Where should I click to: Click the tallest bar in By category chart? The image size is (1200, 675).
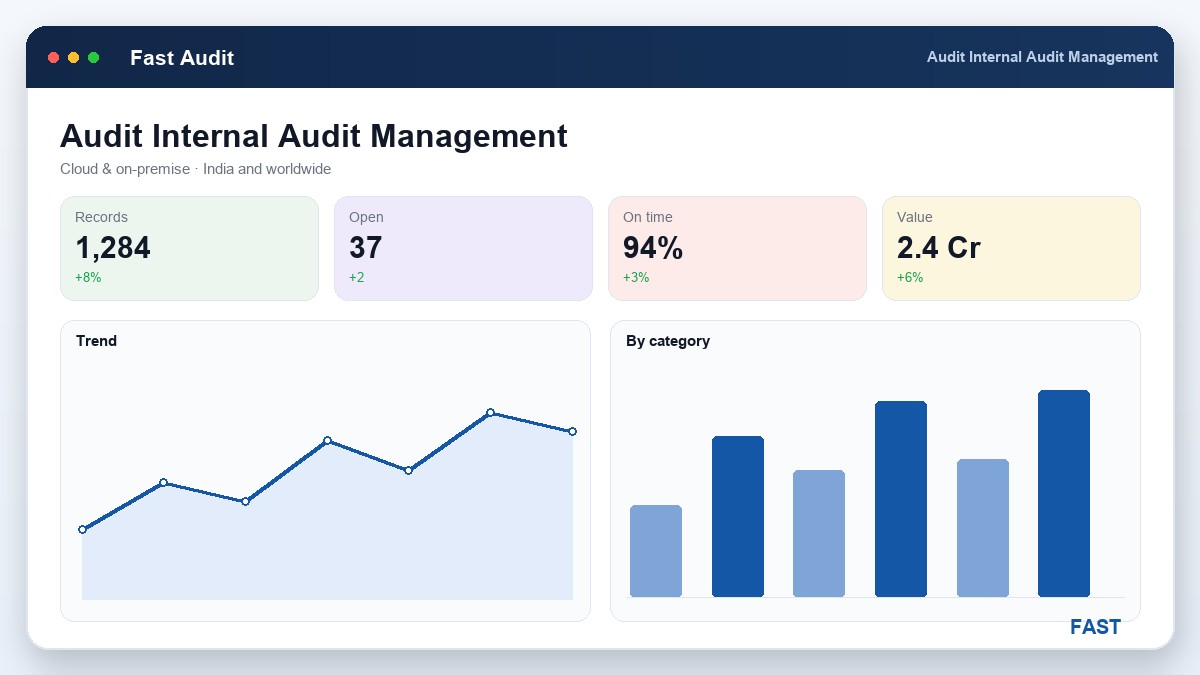(x=1064, y=494)
